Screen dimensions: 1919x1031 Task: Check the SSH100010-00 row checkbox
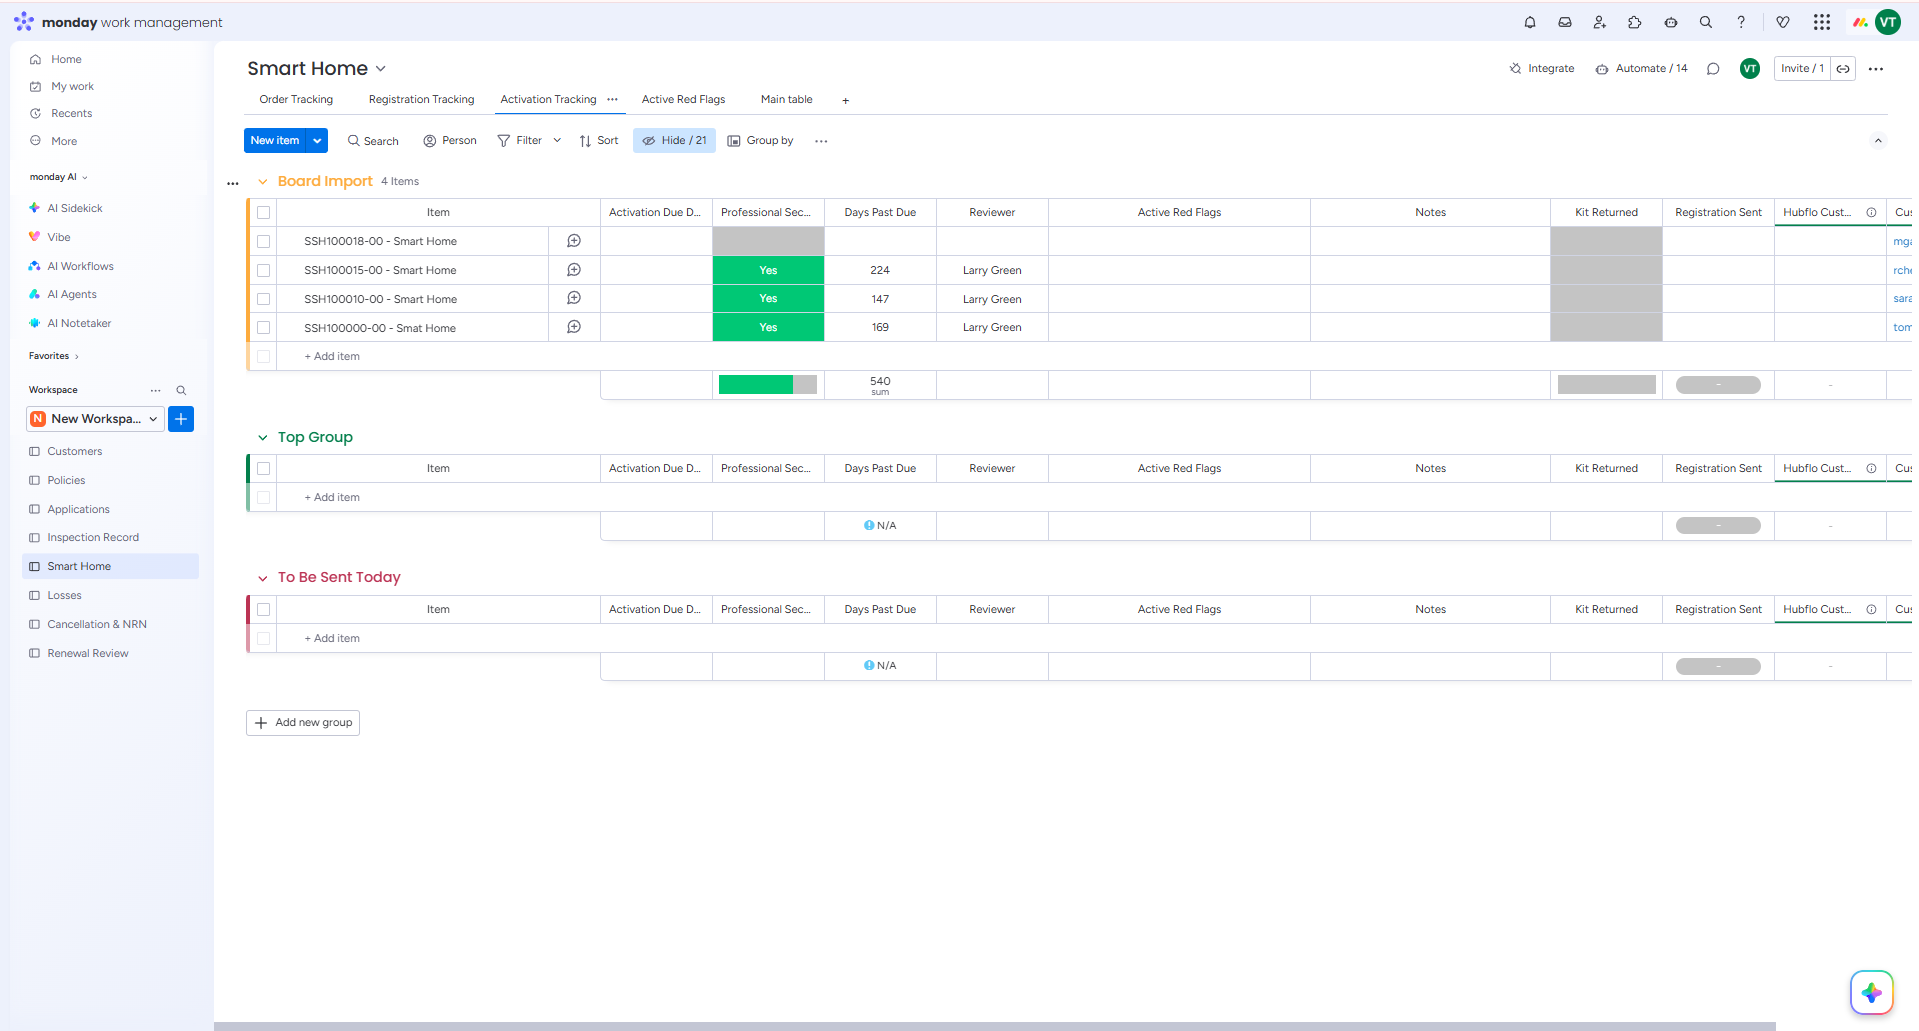264,299
